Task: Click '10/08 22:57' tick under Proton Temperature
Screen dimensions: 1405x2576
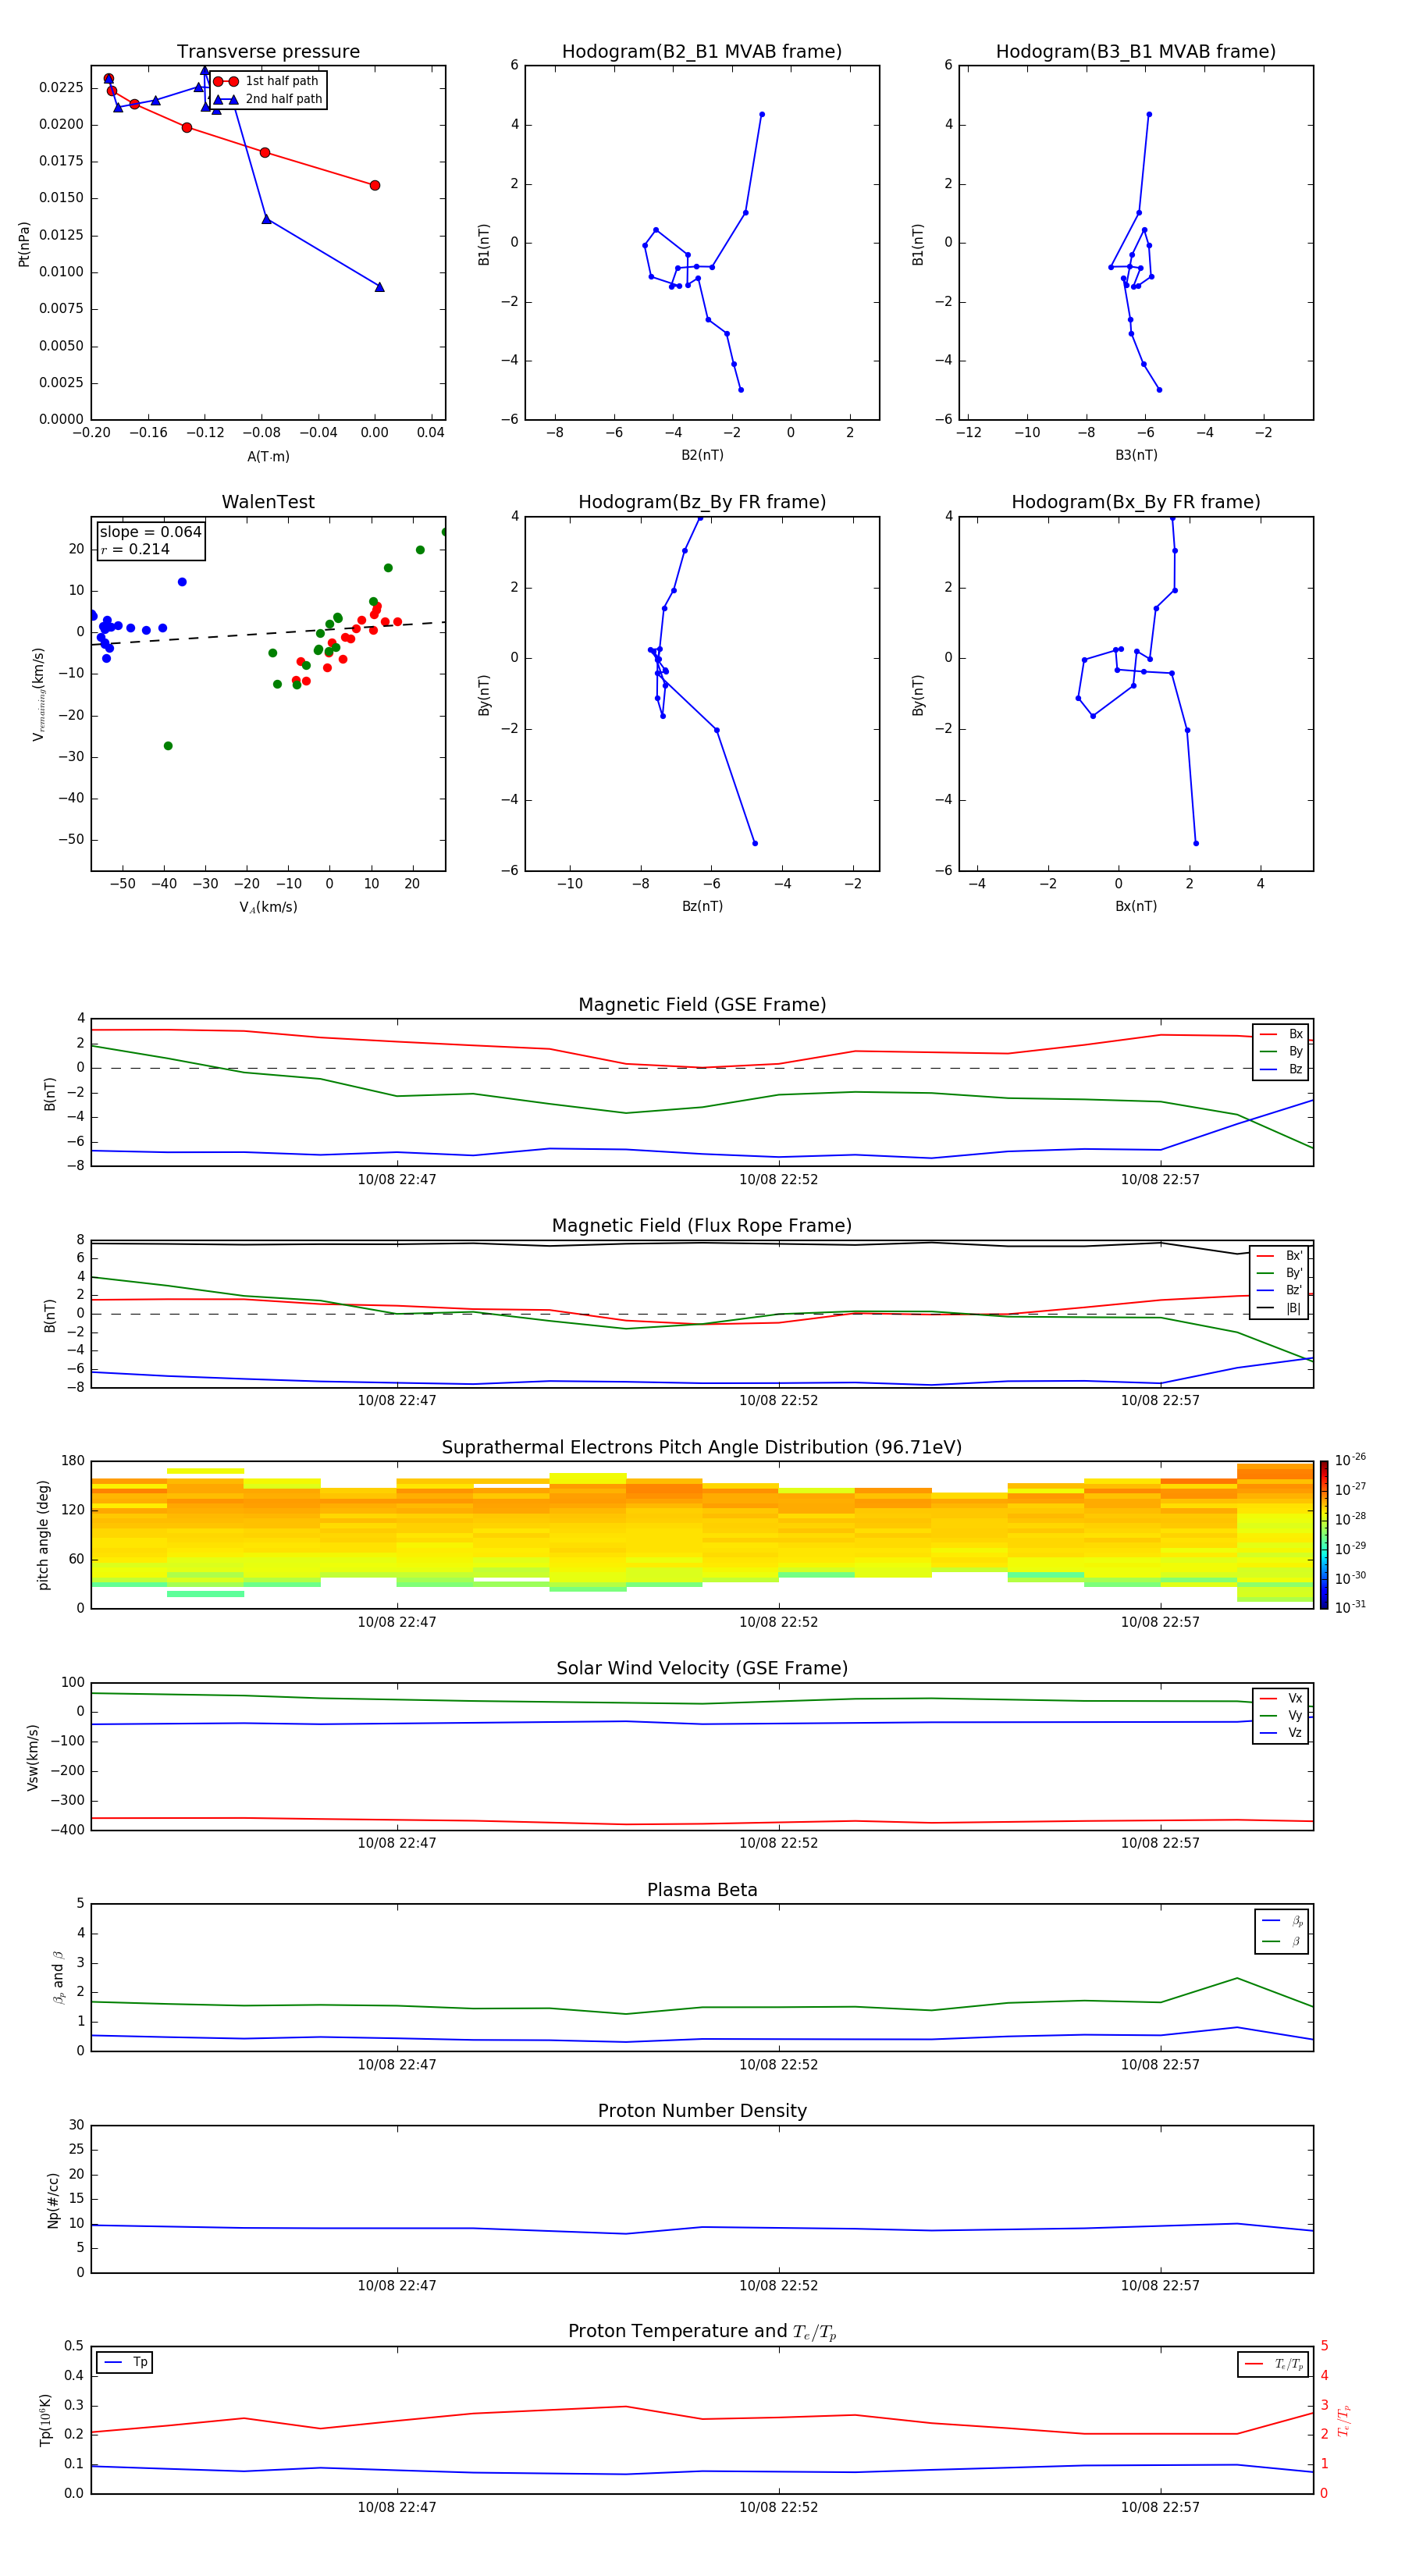Action: (x=1160, y=2508)
